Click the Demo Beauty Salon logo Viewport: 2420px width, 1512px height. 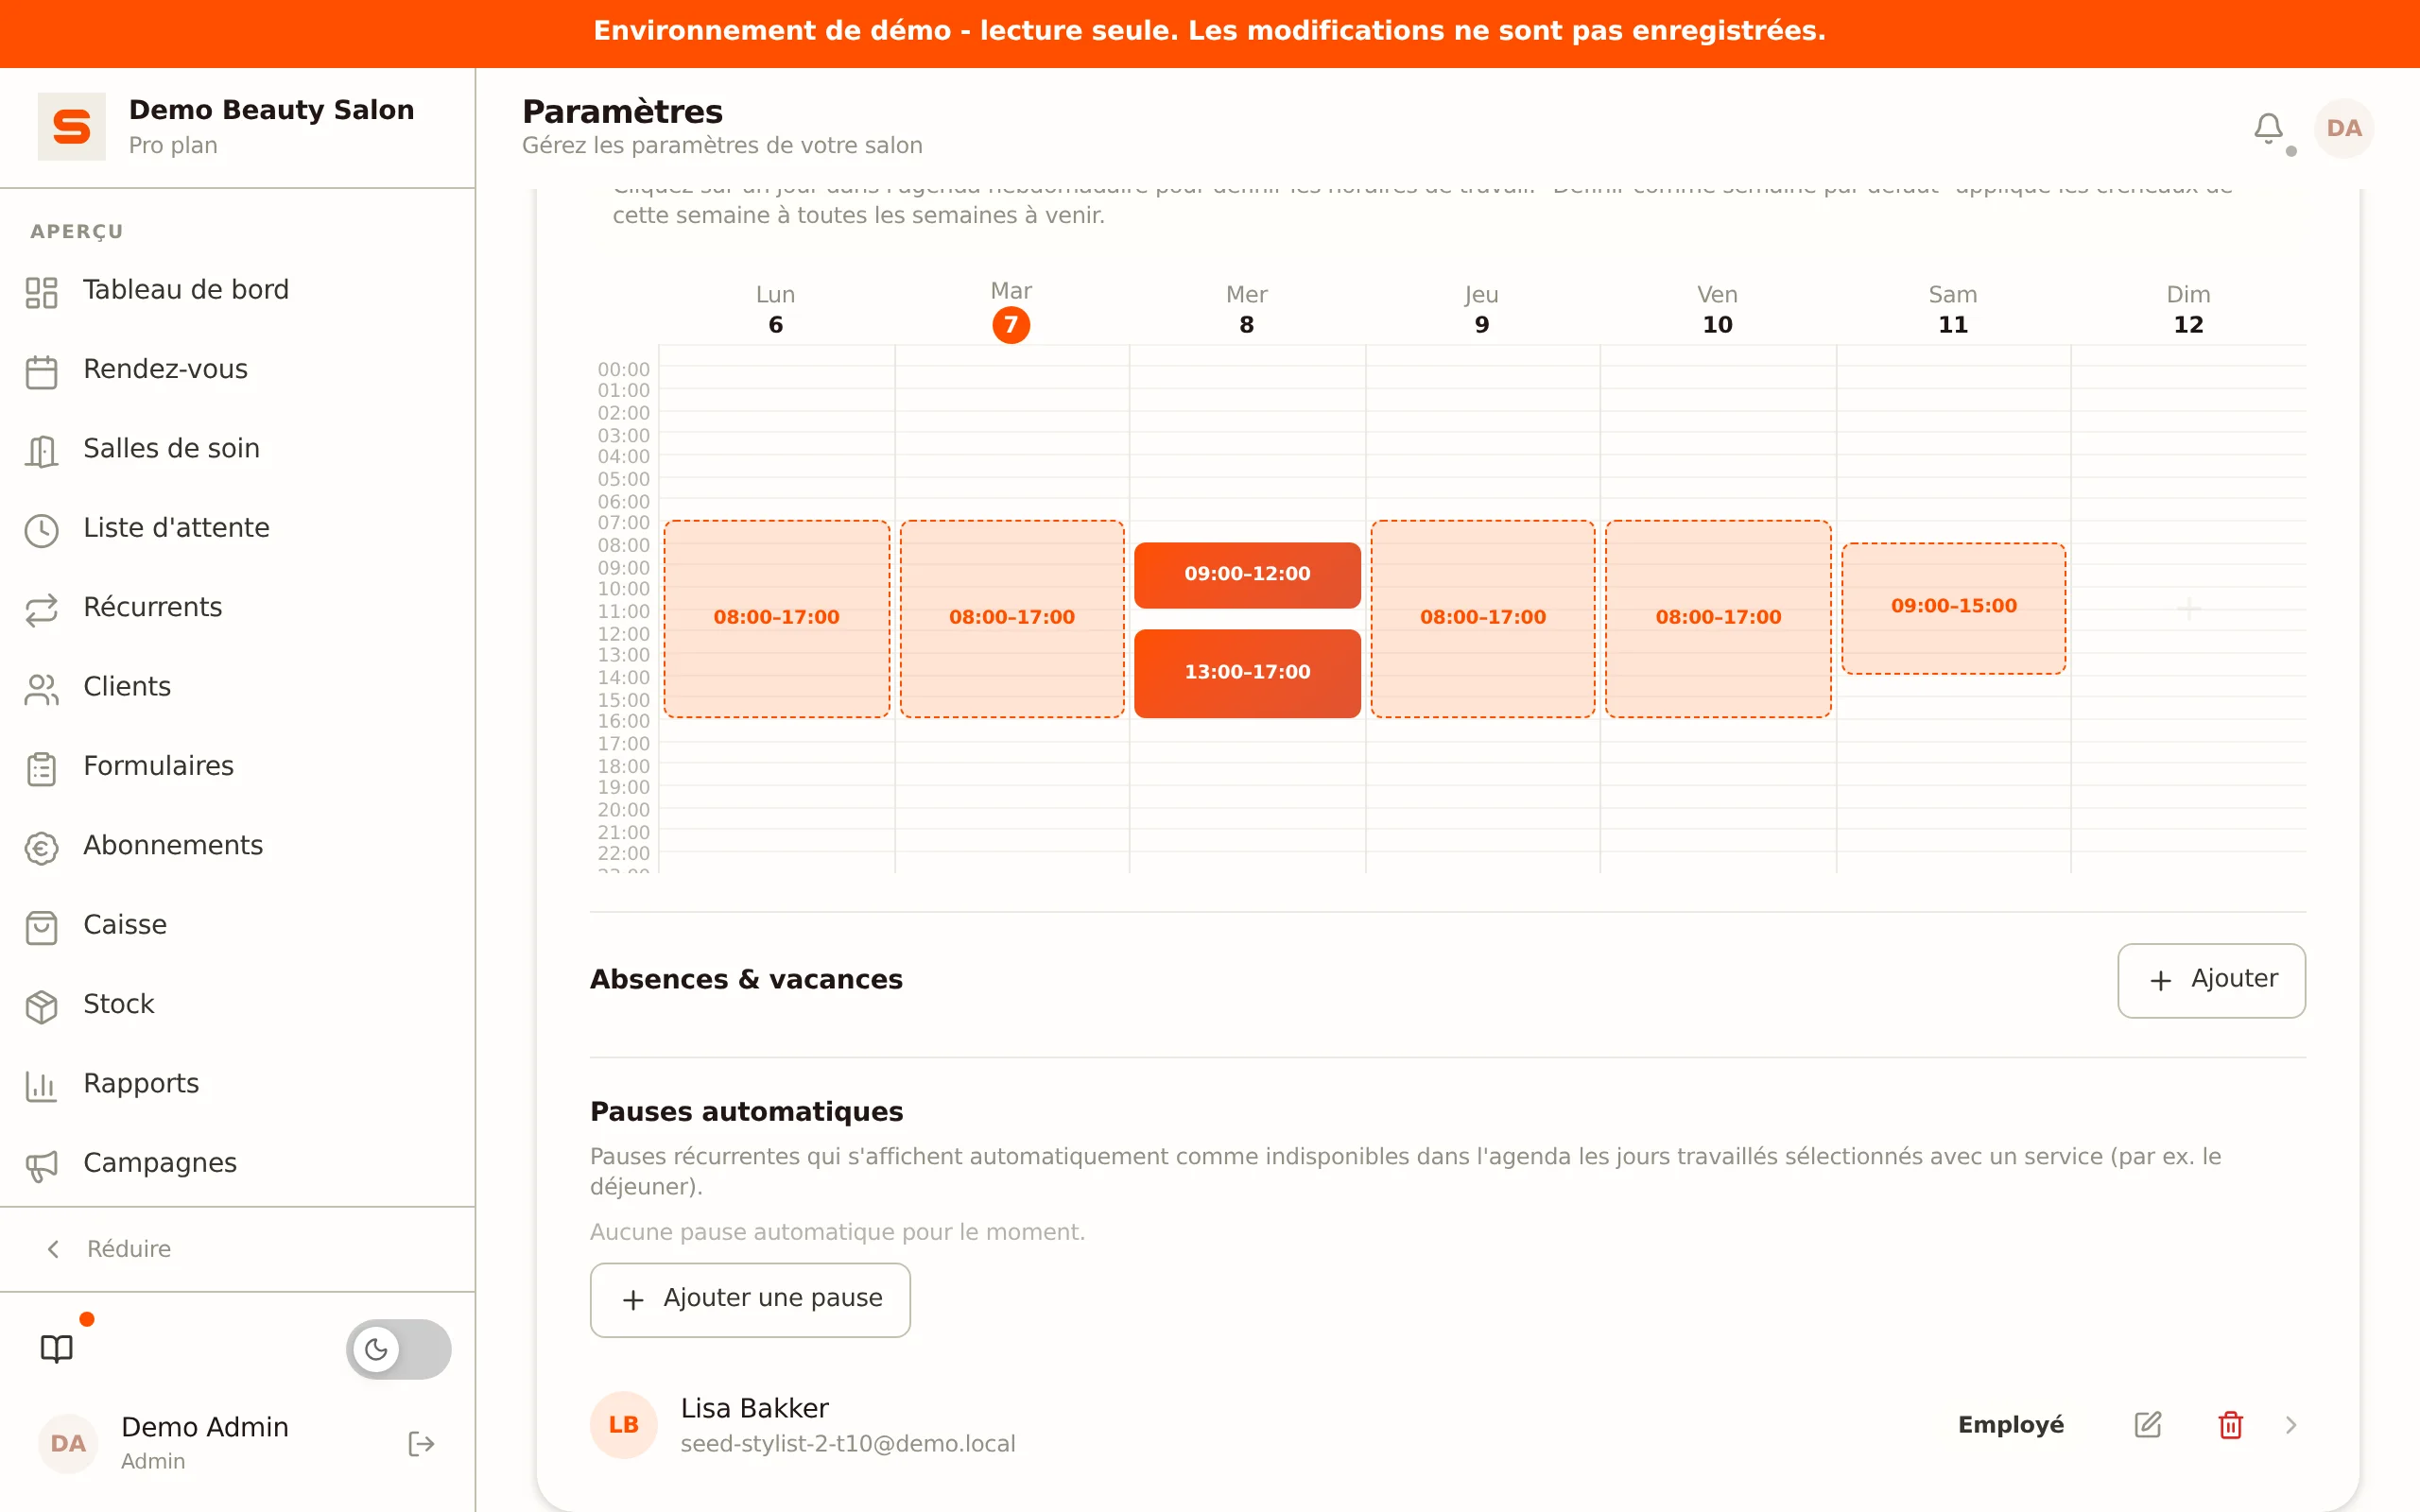(71, 127)
